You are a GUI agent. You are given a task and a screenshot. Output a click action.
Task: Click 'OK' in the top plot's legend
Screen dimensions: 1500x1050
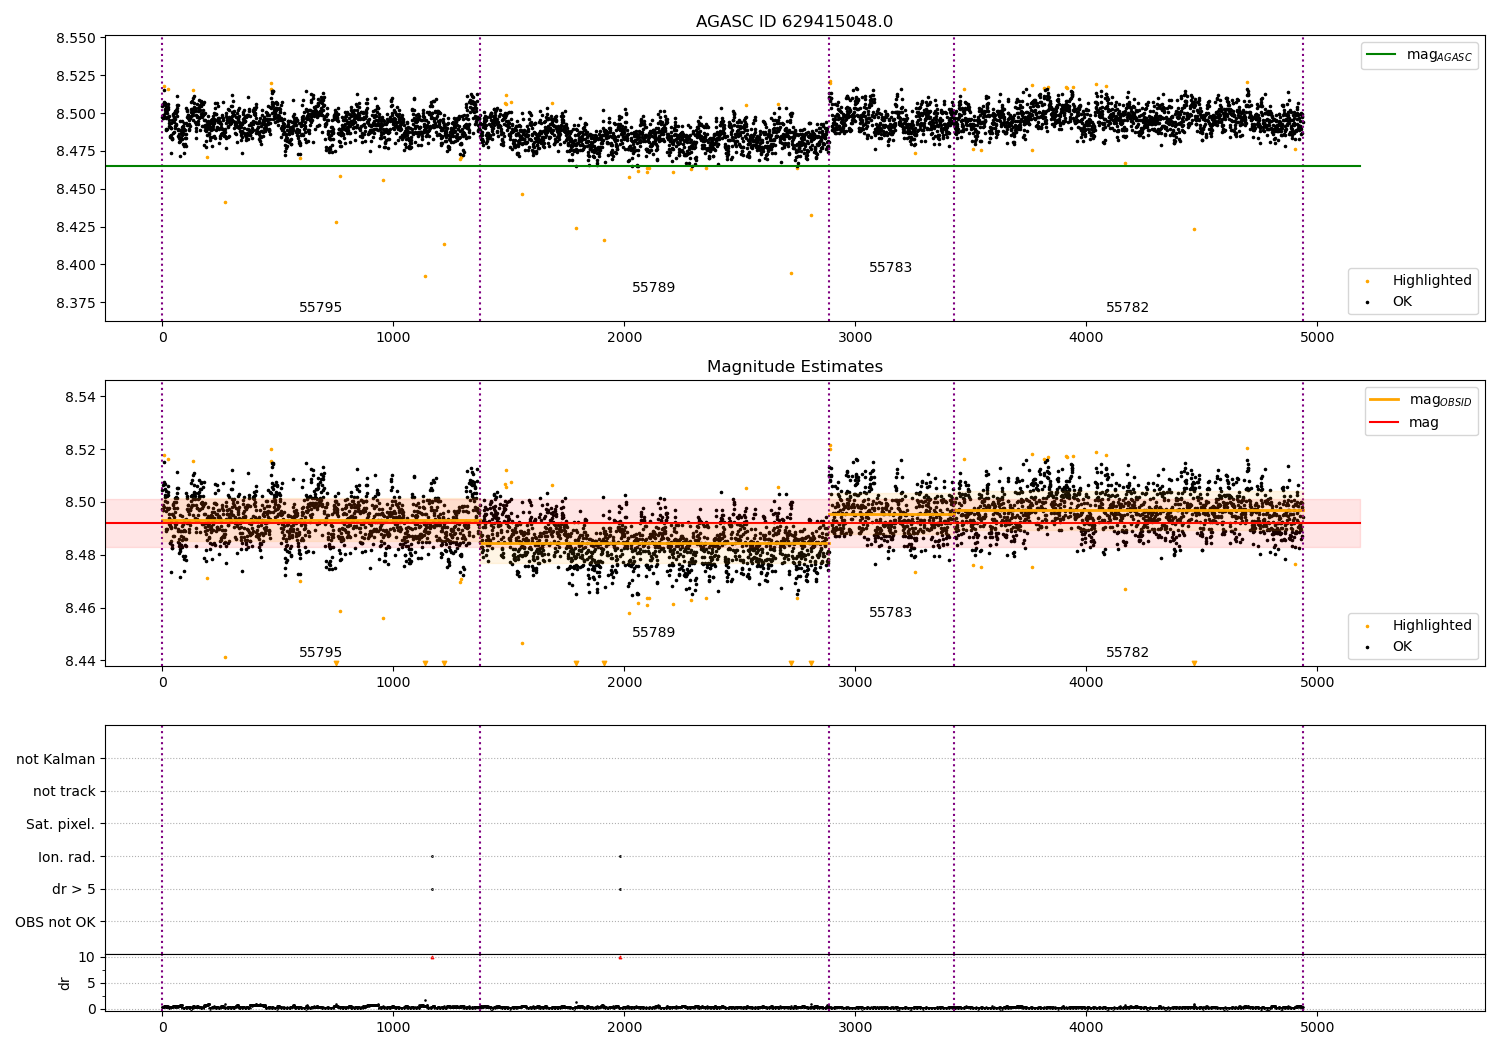[1402, 301]
